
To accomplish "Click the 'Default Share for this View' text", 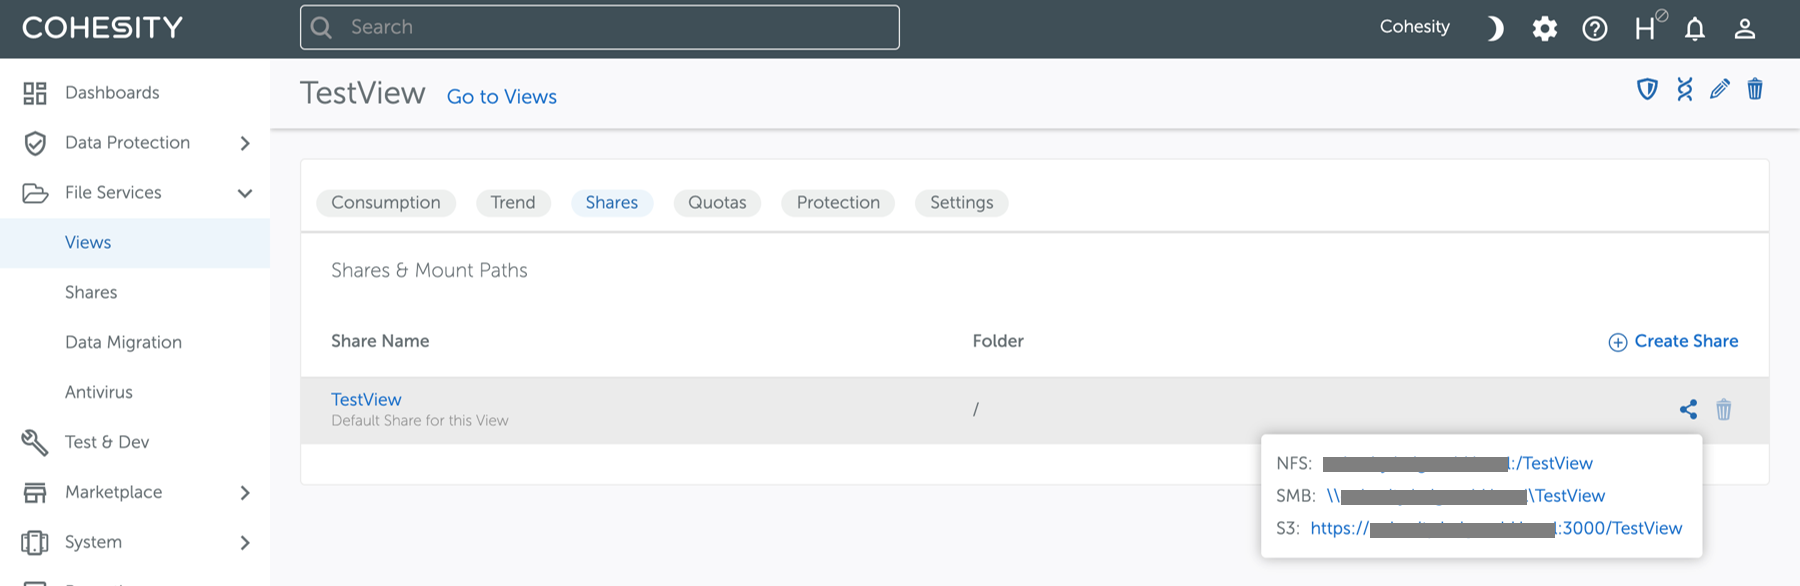I will point(420,421).
